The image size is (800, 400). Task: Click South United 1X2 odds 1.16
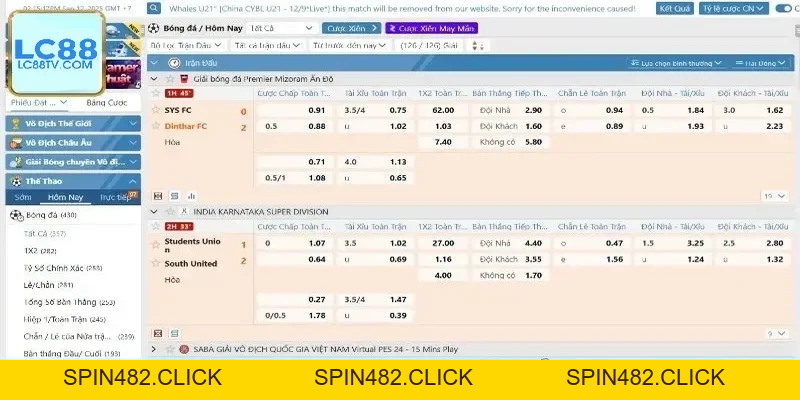point(443,259)
